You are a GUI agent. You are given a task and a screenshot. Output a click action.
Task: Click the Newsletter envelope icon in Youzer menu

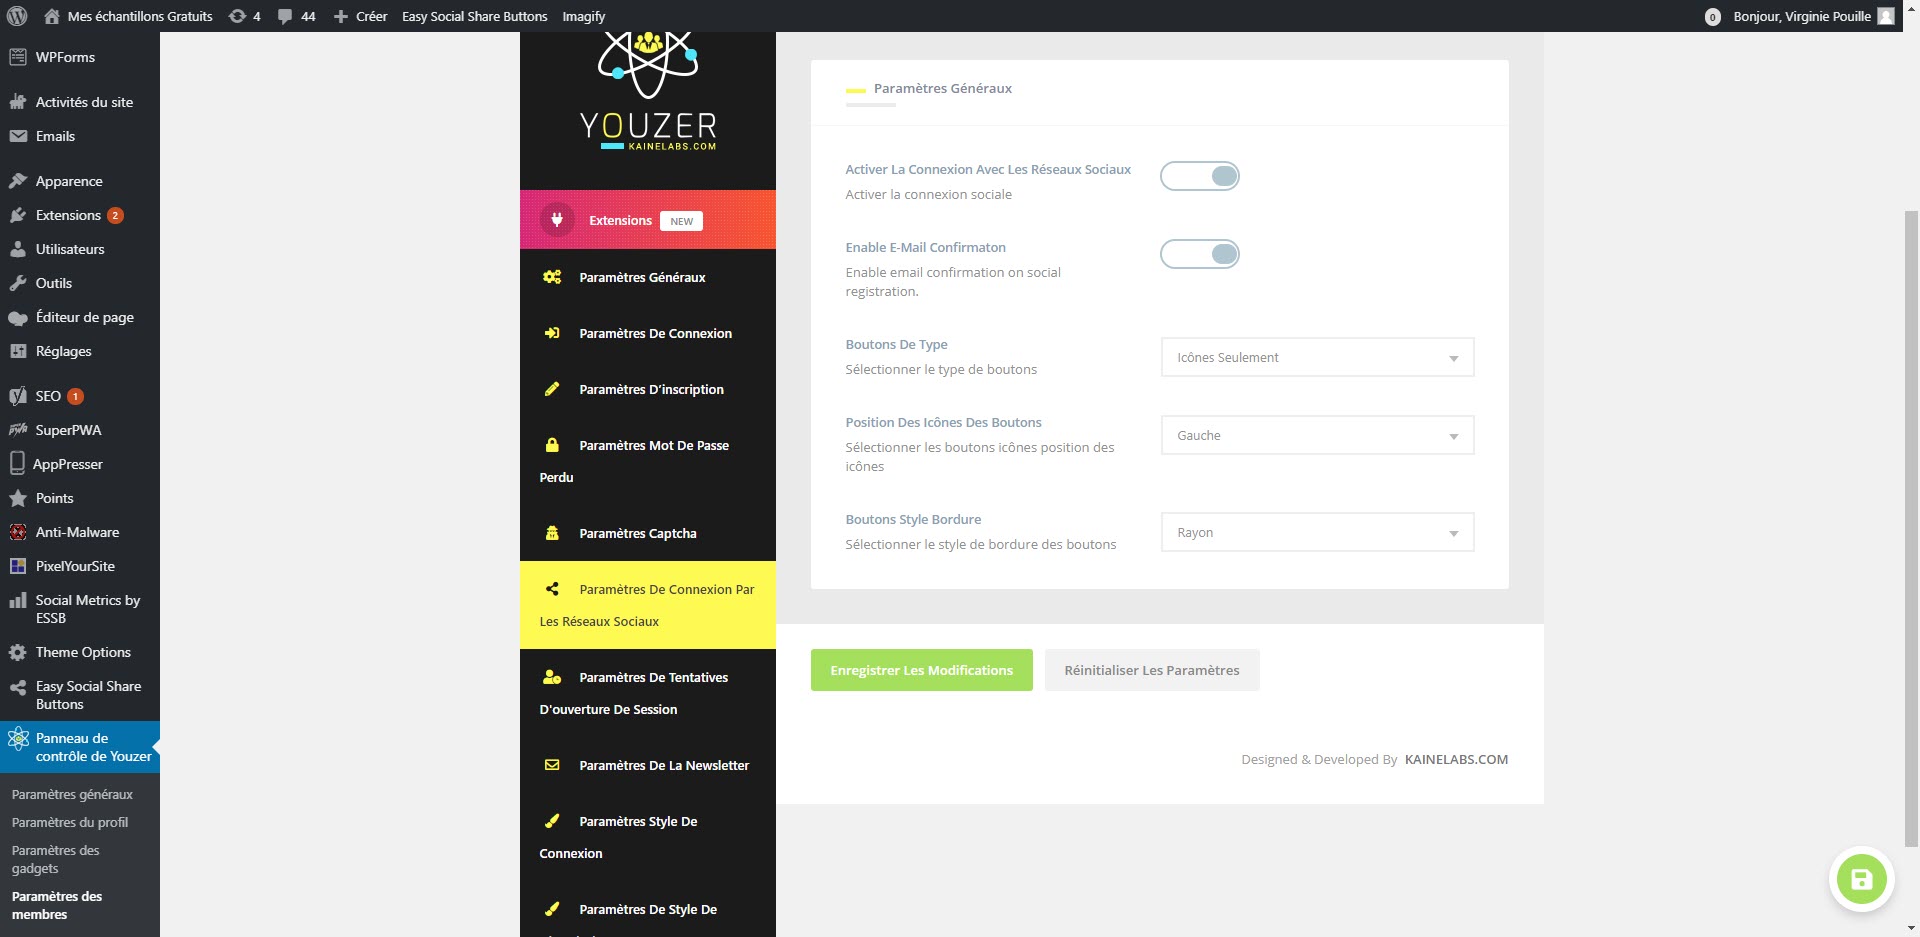pos(552,765)
